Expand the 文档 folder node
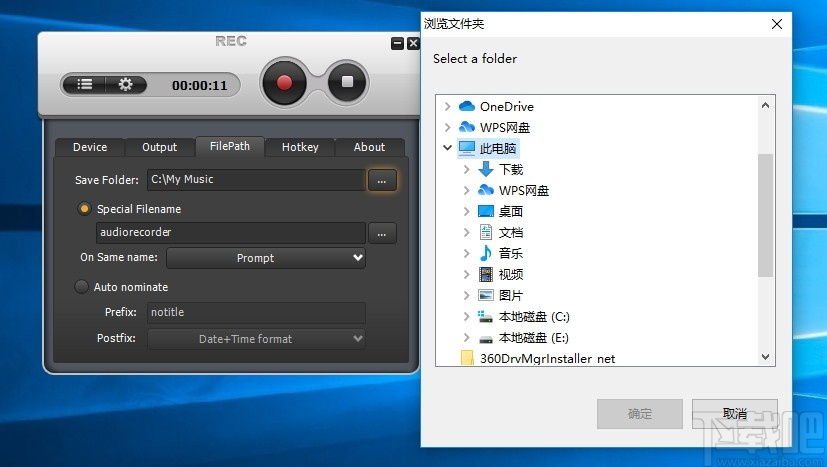Image resolution: width=827 pixels, height=467 pixels. click(466, 233)
